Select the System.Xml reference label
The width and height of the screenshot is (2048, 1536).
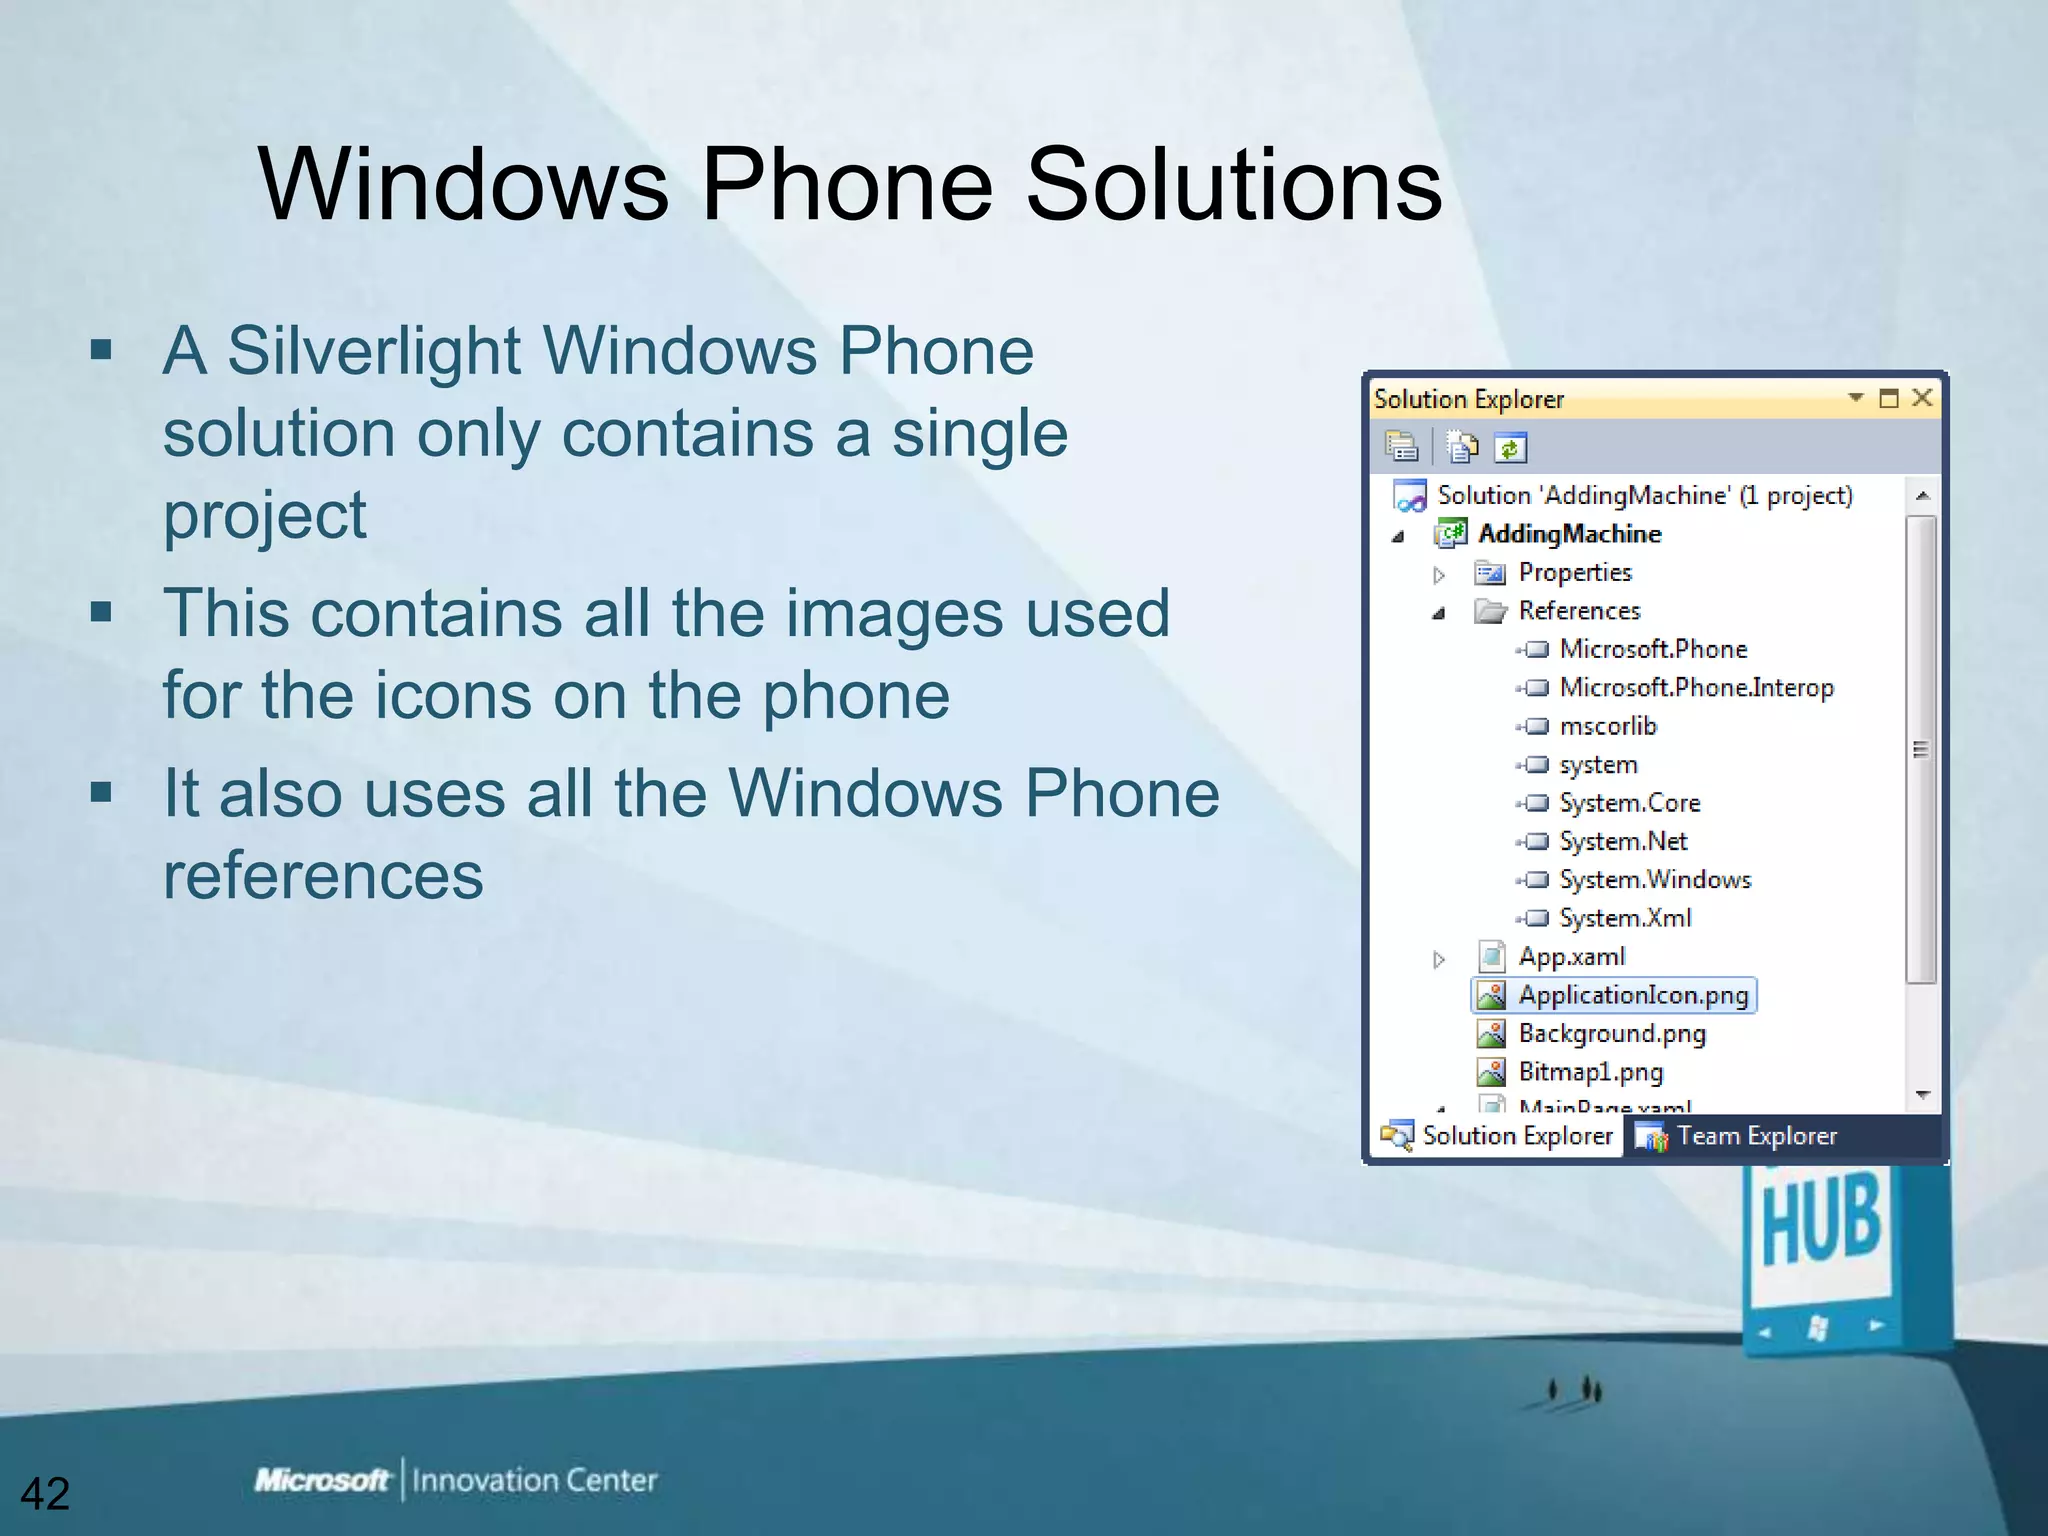coord(1625,918)
